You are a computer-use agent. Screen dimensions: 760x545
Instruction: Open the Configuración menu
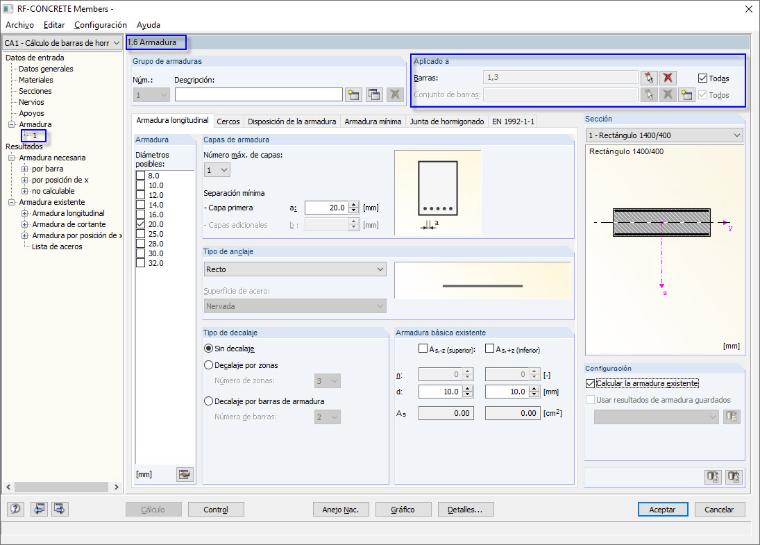coord(100,25)
